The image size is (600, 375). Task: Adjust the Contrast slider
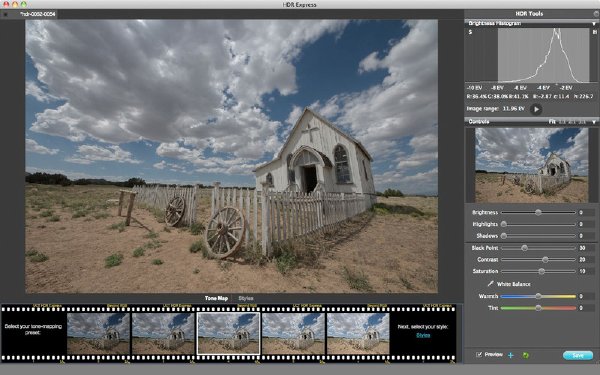[538, 259]
